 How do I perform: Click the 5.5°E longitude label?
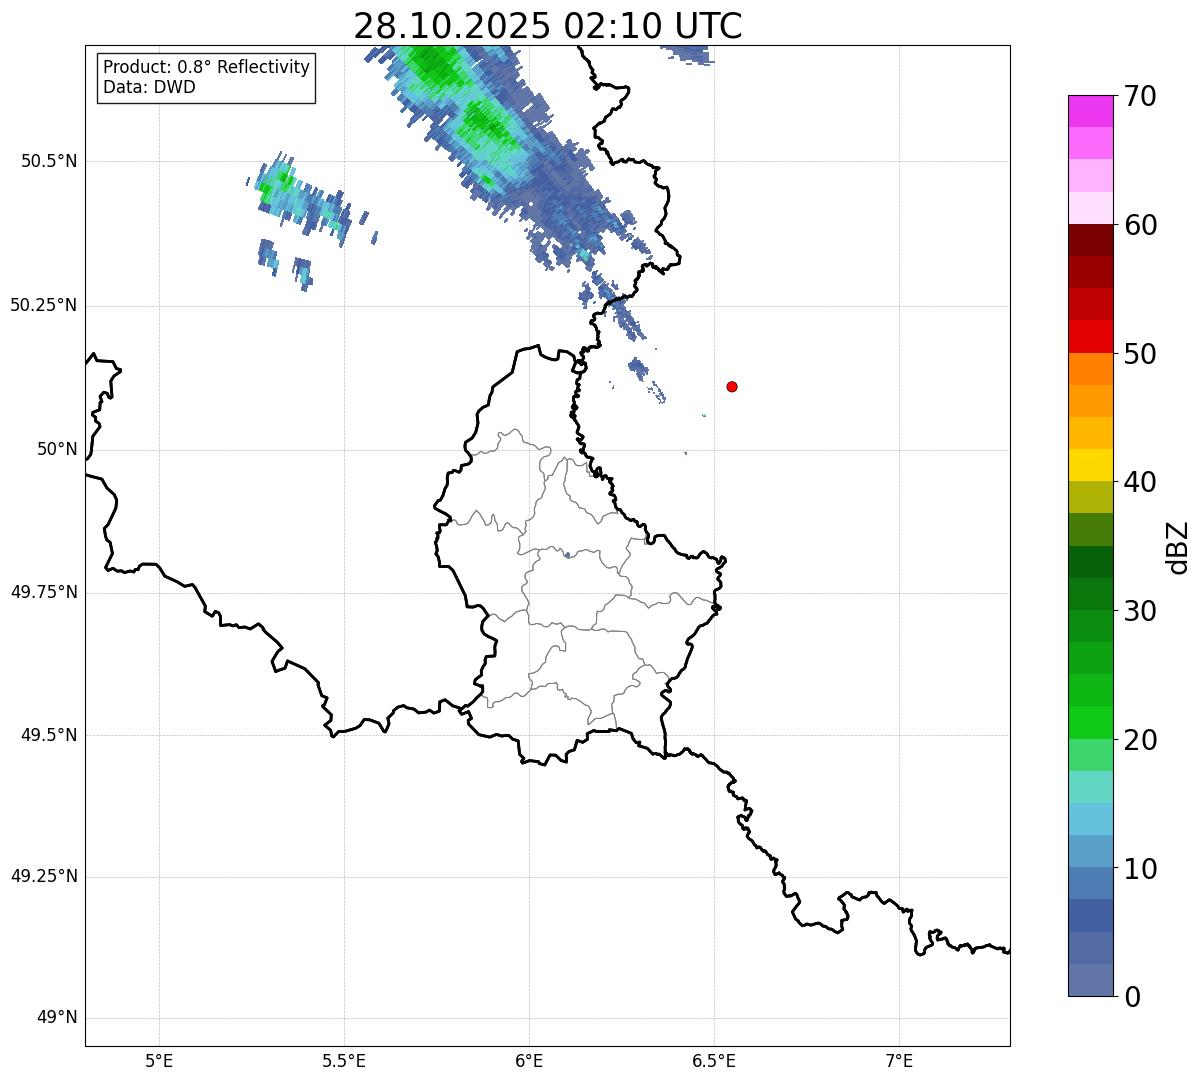pyautogui.click(x=344, y=1061)
